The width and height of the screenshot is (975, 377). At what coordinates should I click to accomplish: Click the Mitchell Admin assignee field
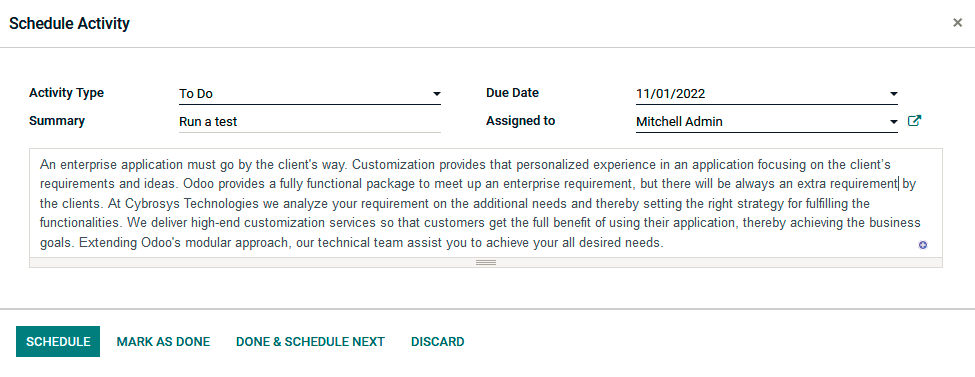coord(767,122)
